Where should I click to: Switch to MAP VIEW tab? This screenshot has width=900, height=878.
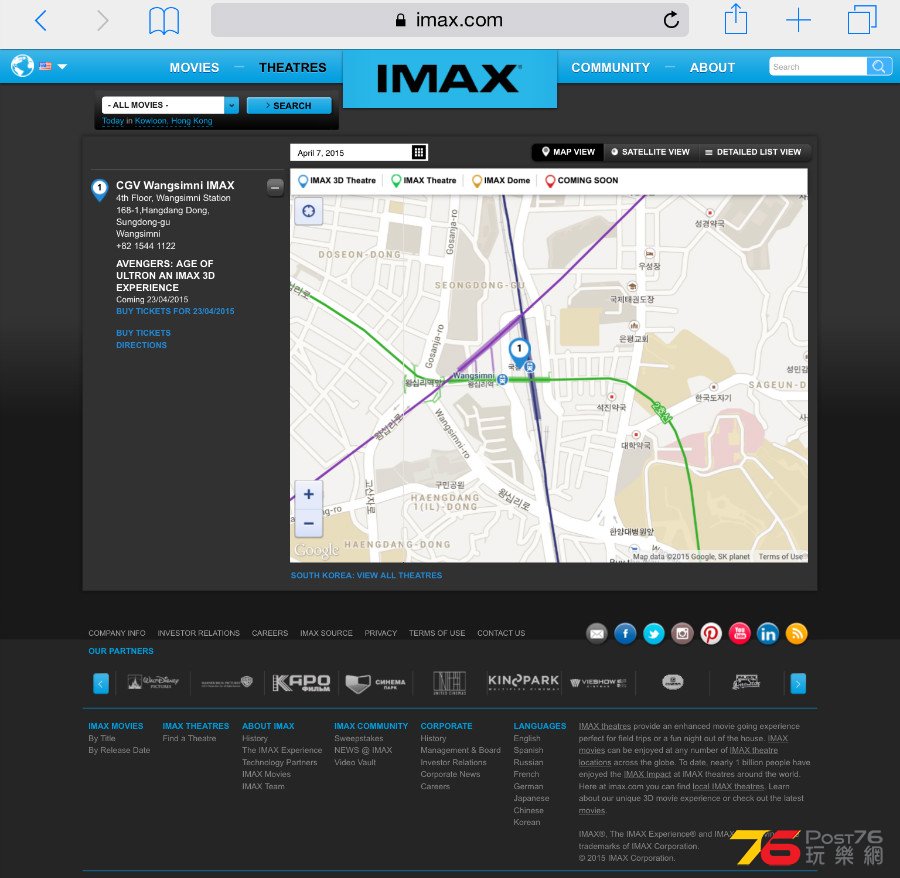tap(568, 152)
